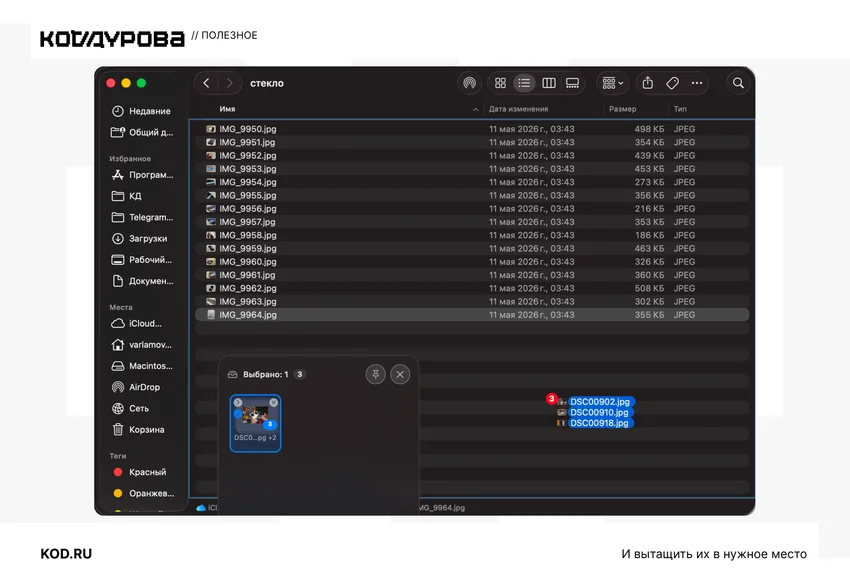The width and height of the screenshot is (850, 582).
Task: Select the Оранжев... orange tag
Action: pos(142,493)
